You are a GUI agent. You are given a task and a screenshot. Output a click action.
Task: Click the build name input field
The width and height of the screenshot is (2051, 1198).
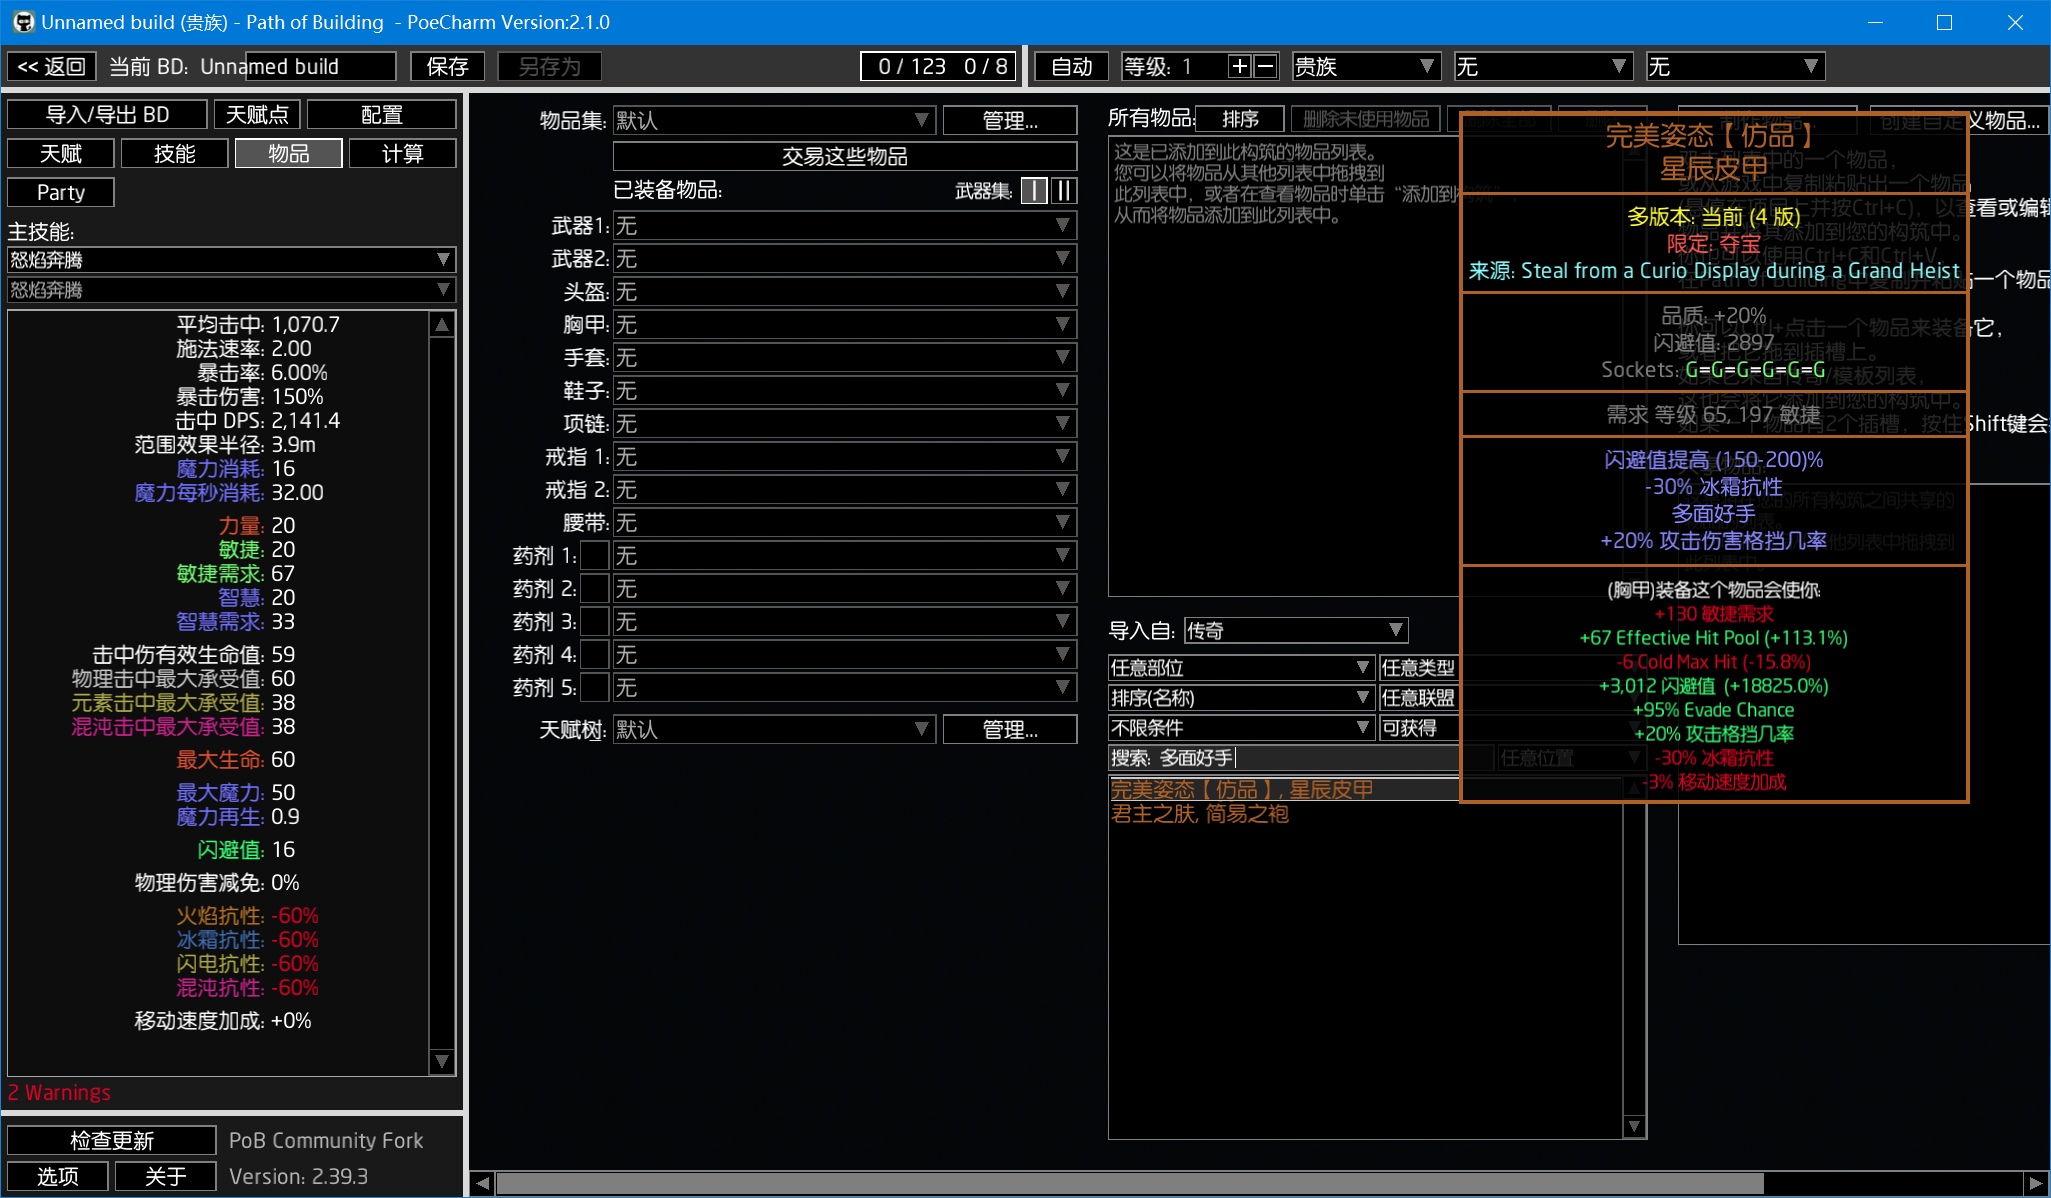(x=321, y=66)
